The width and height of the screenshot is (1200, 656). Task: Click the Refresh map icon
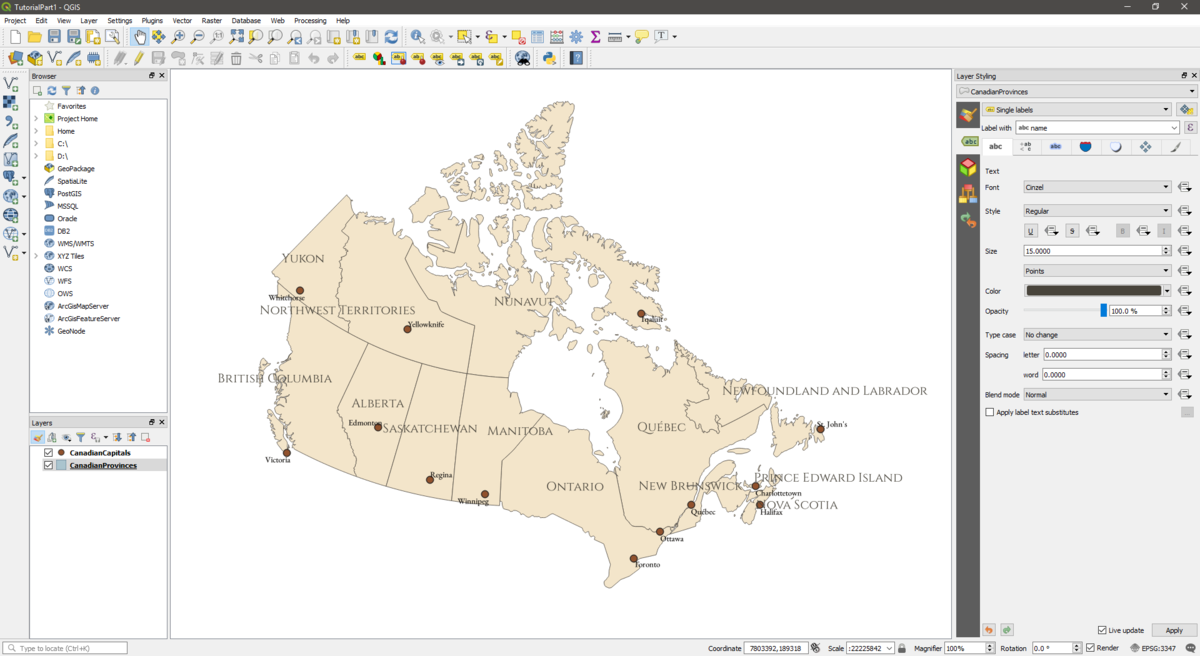391,36
